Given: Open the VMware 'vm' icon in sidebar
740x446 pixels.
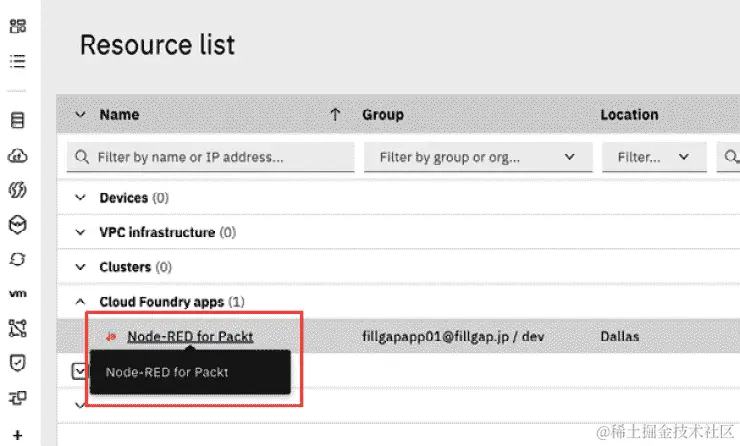Looking at the screenshot, I should pos(17,294).
